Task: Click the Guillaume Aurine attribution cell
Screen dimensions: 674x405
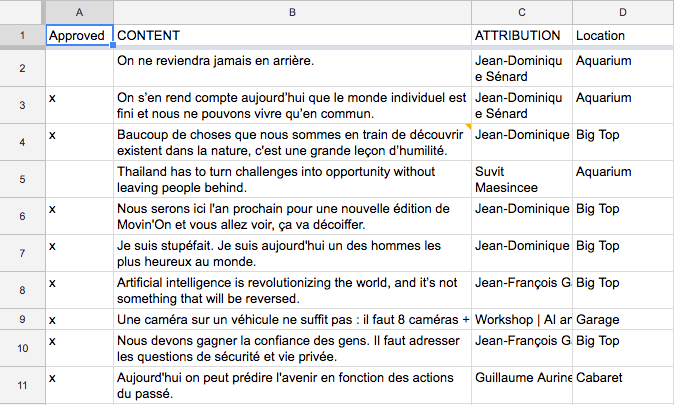Action: (x=522, y=386)
